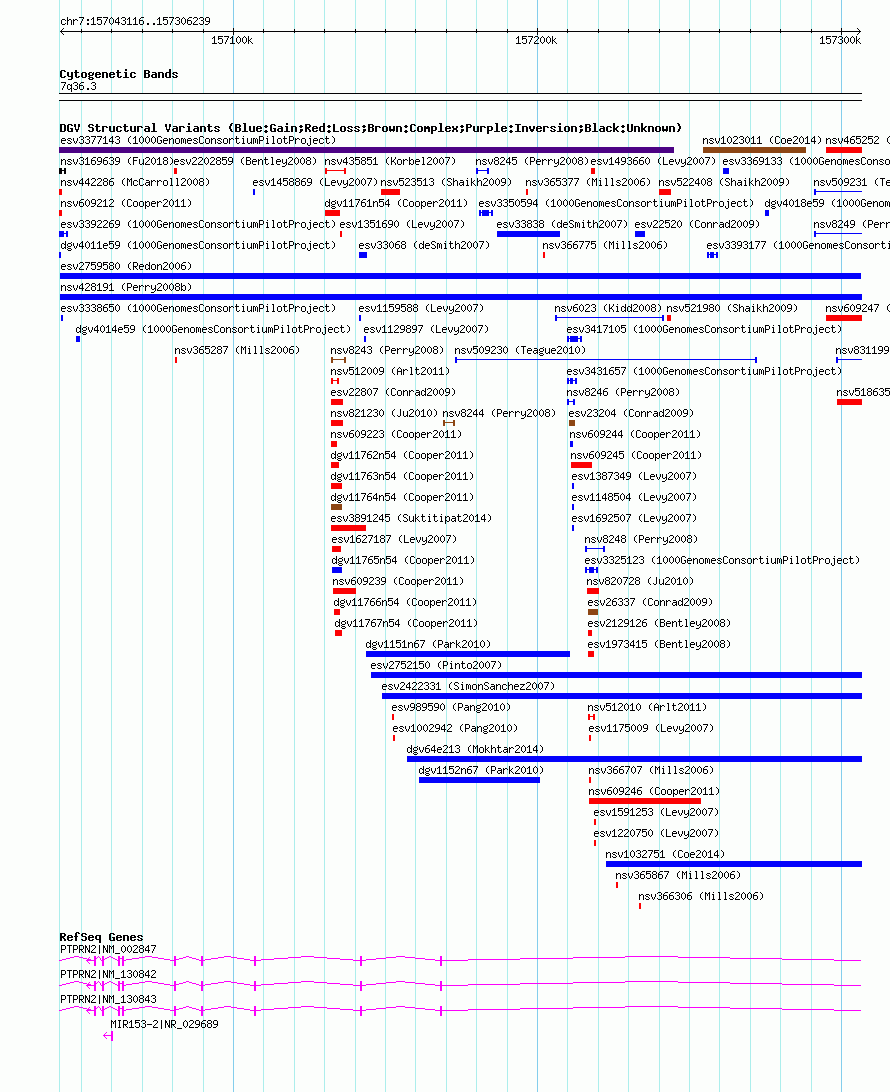This screenshot has height=1092, width=890.
Task: Click the esv2759580 (Redon2006) blue gain bar
Action: point(460,276)
